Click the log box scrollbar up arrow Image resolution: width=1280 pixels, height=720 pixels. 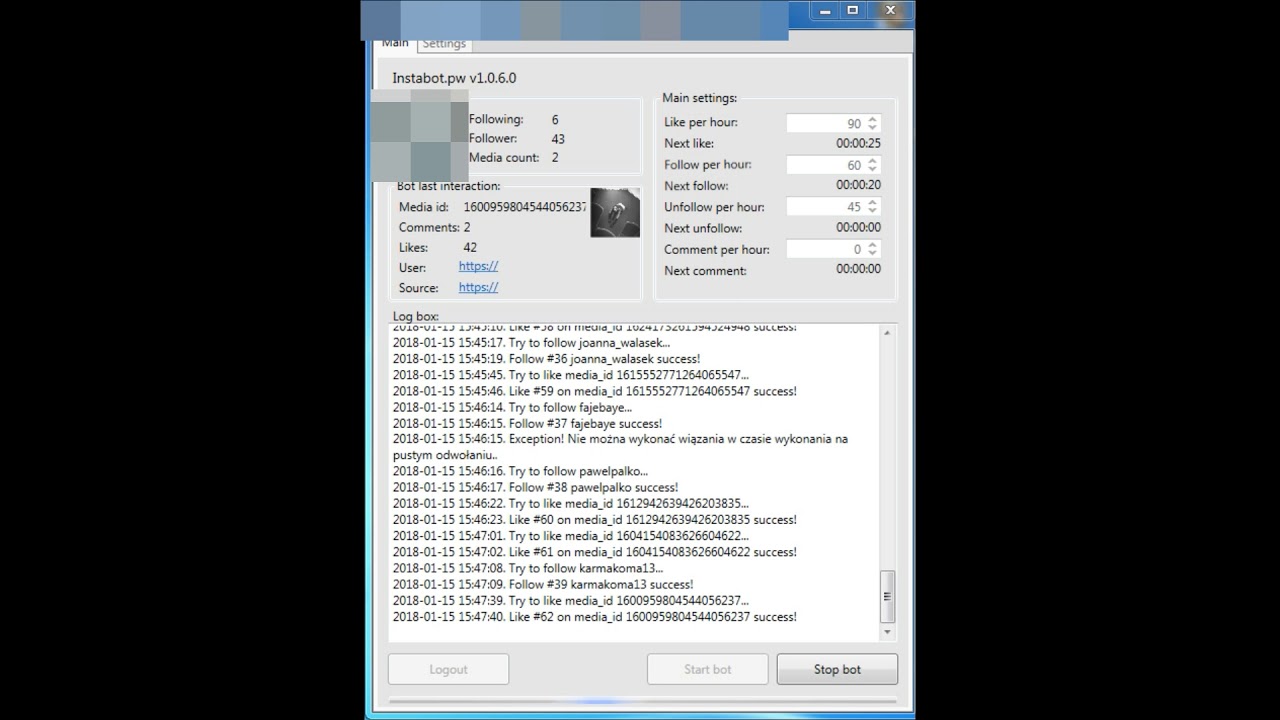coord(886,333)
